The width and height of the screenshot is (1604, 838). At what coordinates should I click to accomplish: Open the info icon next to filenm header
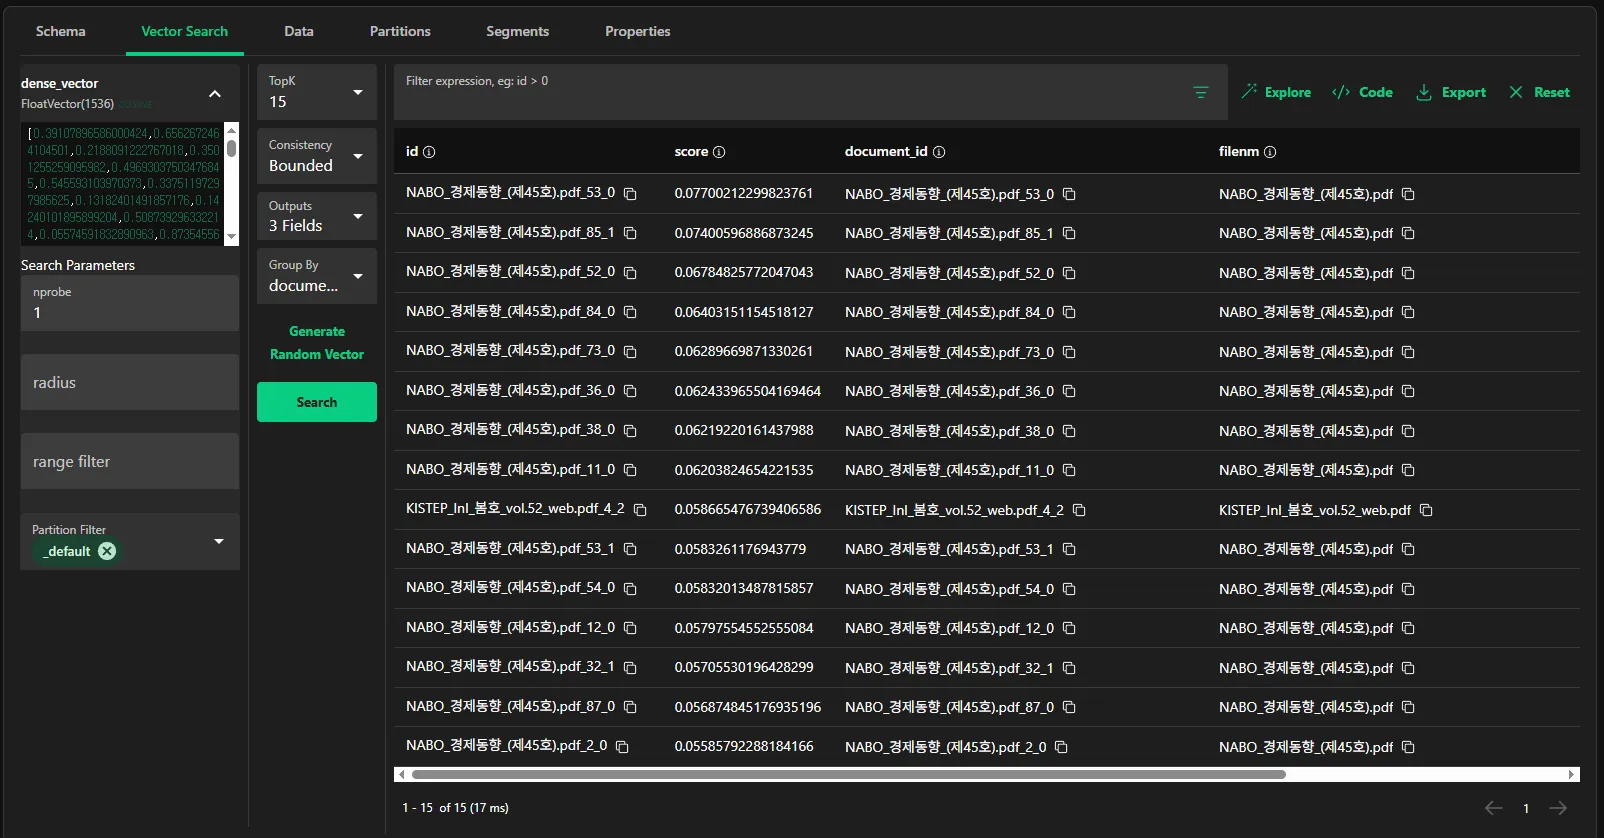pos(1270,152)
